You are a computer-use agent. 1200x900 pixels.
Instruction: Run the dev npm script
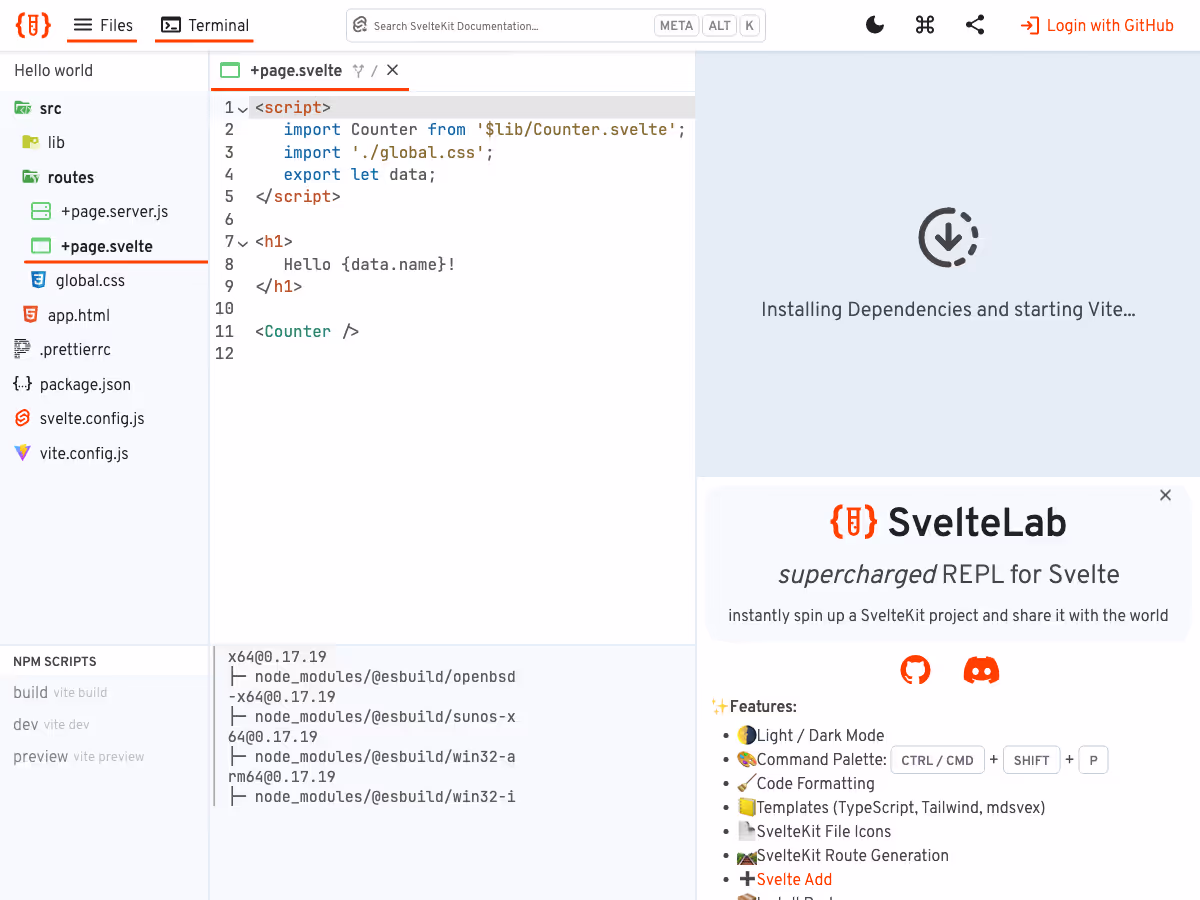coord(51,724)
